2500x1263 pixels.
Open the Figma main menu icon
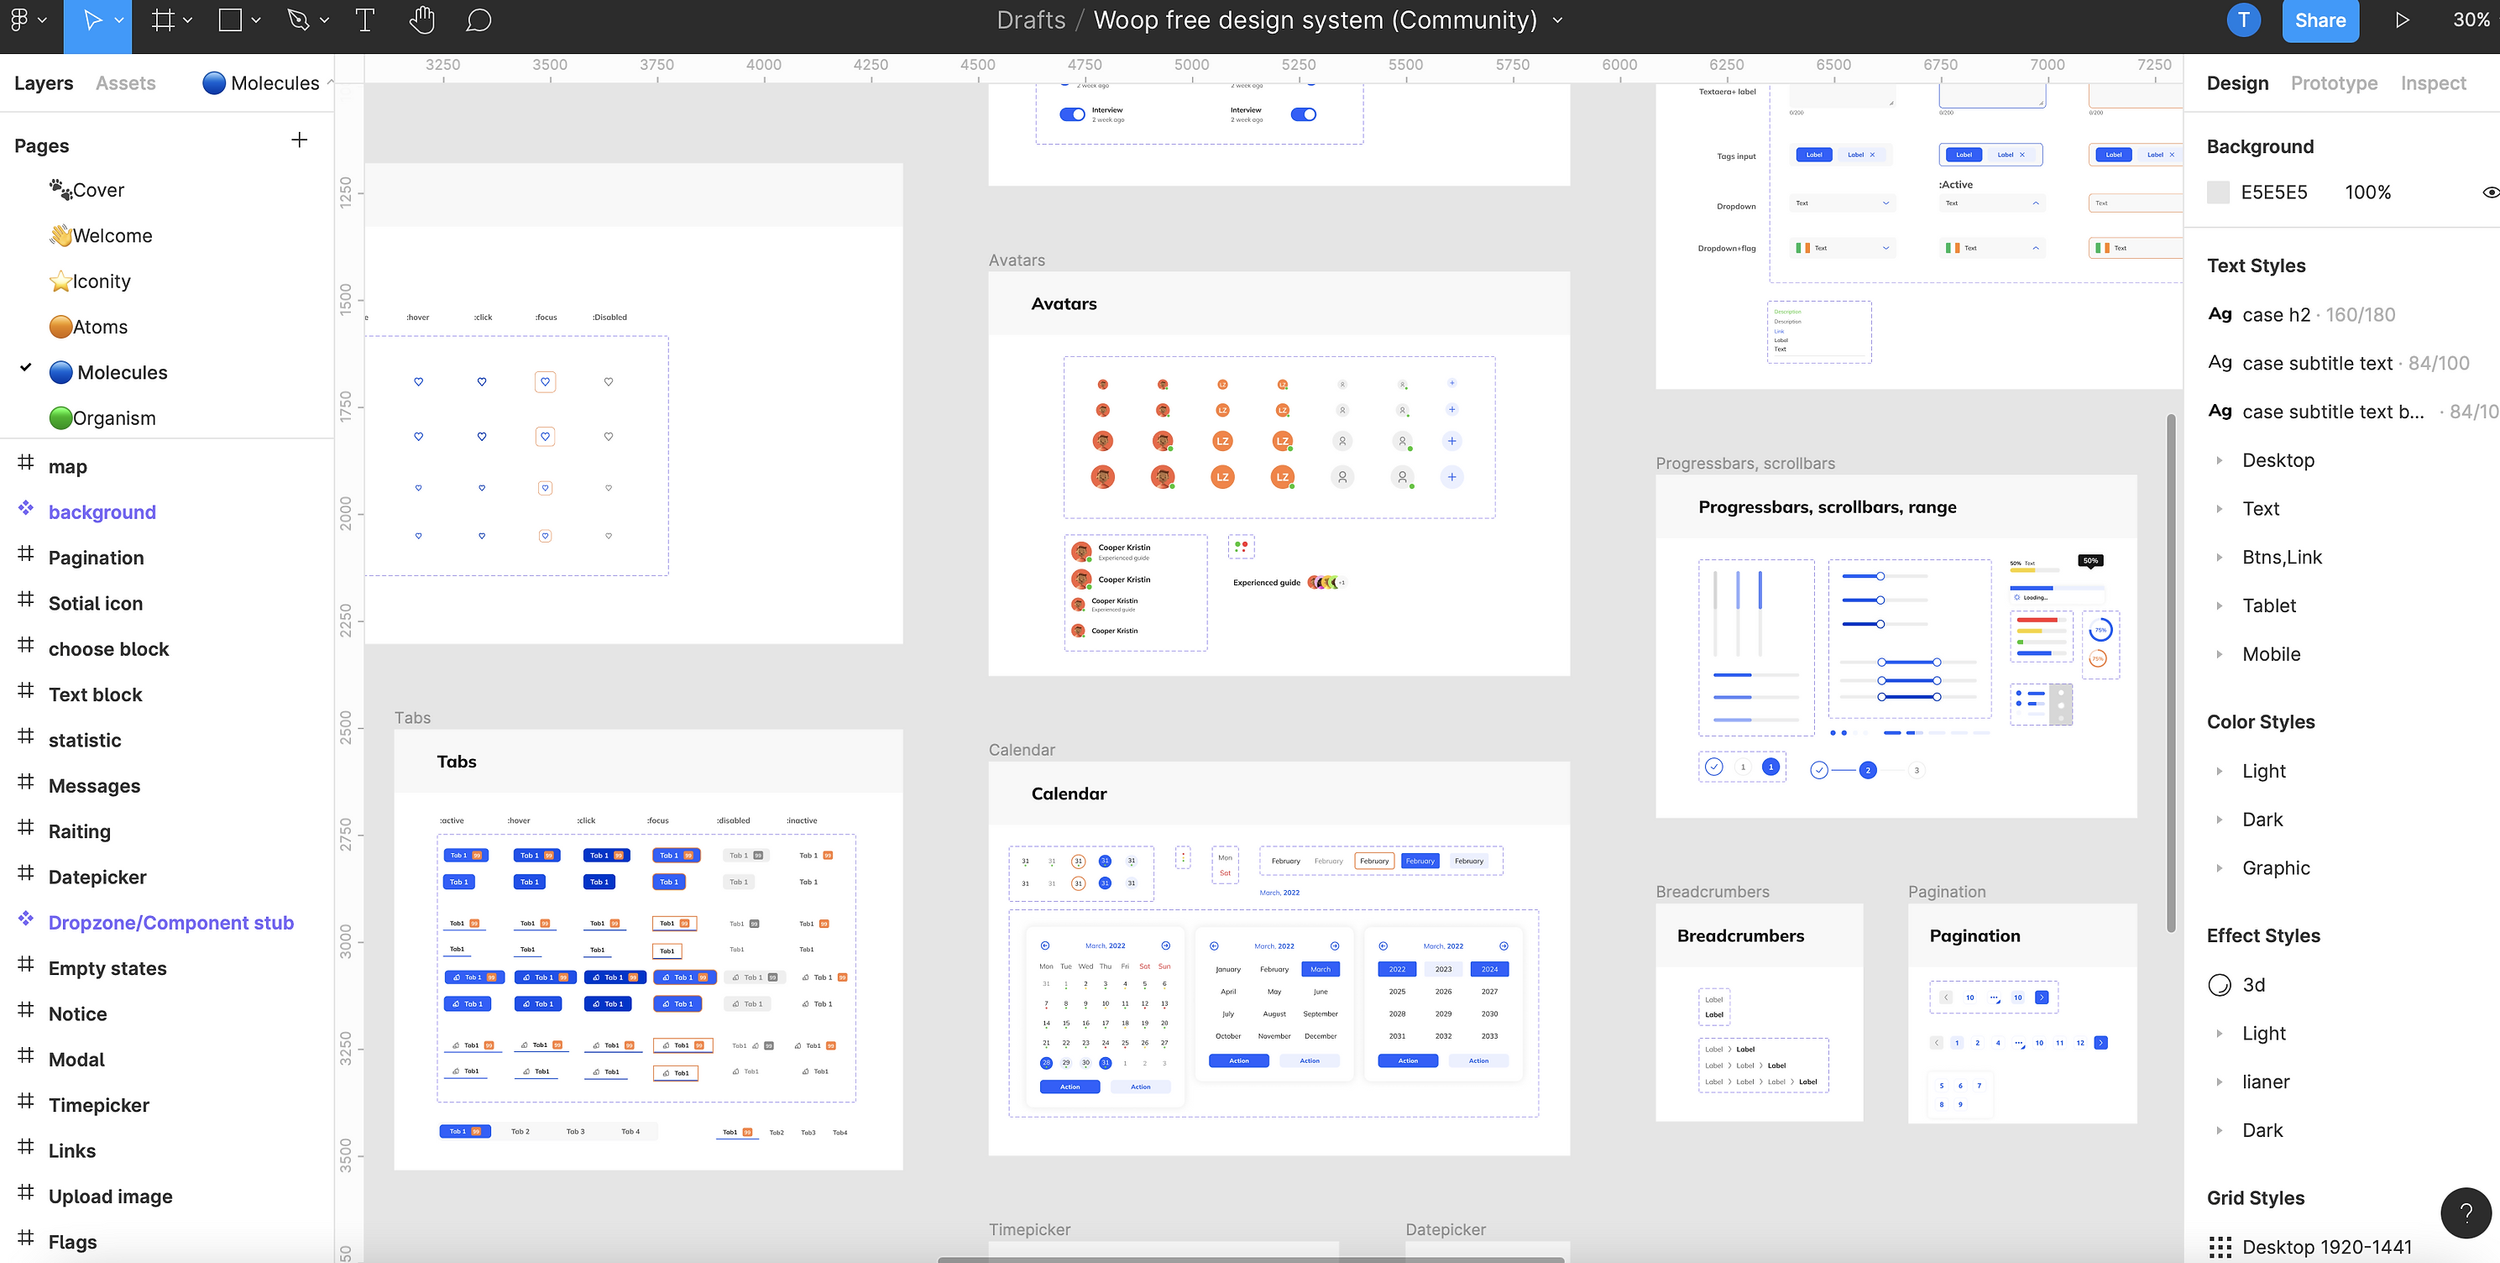tap(20, 20)
